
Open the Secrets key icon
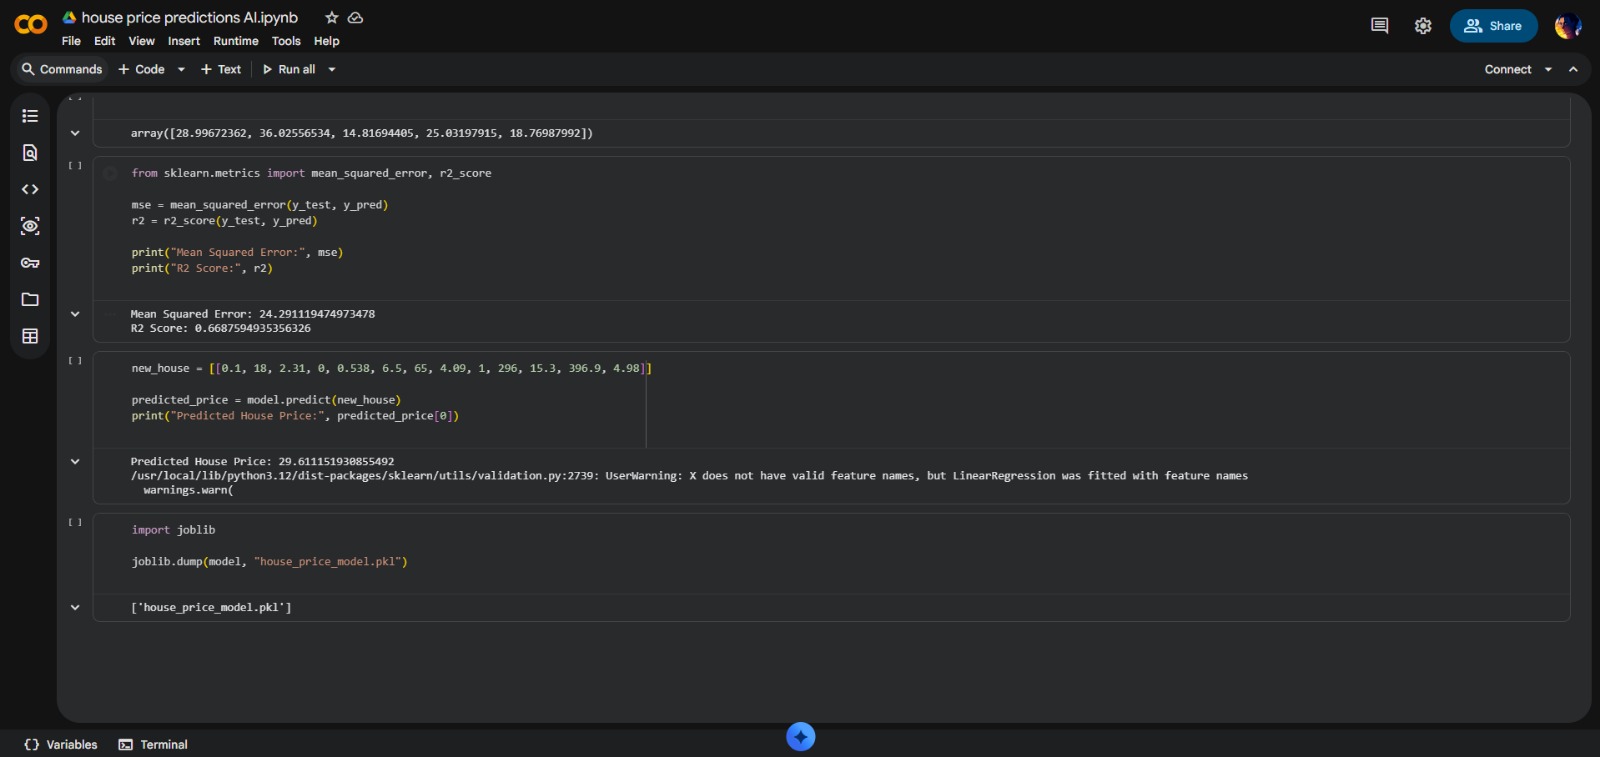pyautogui.click(x=30, y=263)
